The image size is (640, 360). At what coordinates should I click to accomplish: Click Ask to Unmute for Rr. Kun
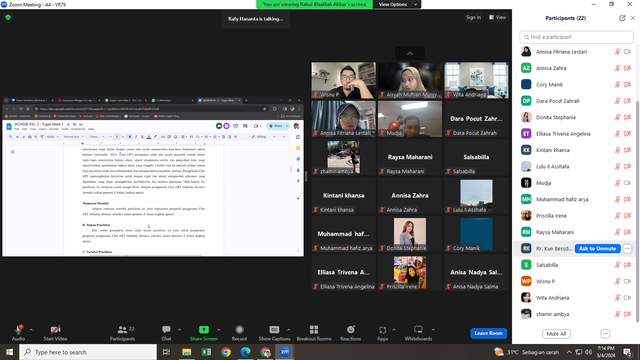point(598,249)
